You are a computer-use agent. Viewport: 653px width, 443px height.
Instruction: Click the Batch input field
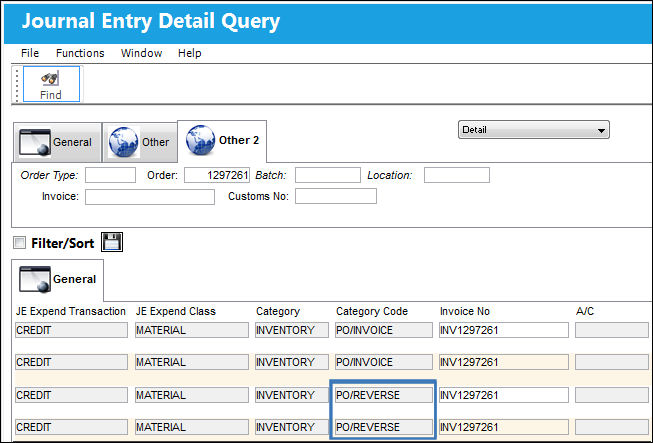(x=328, y=175)
